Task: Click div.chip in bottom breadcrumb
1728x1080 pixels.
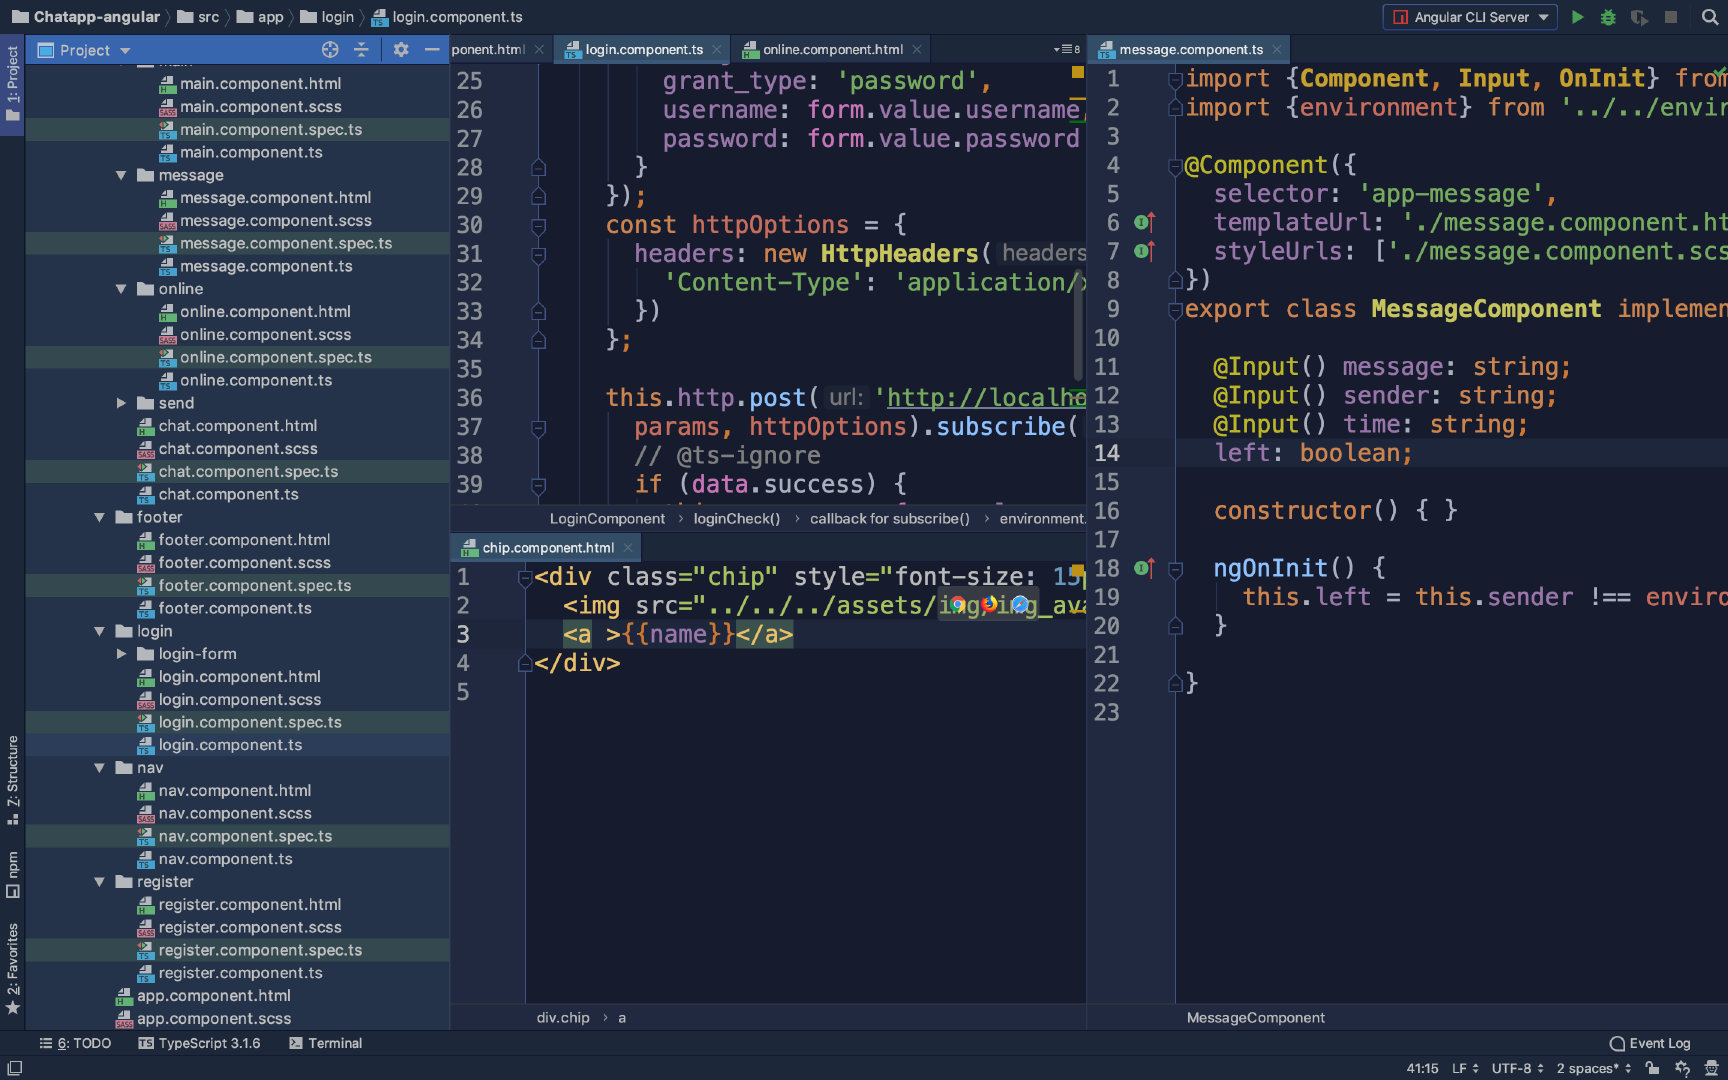Action: click(563, 1017)
